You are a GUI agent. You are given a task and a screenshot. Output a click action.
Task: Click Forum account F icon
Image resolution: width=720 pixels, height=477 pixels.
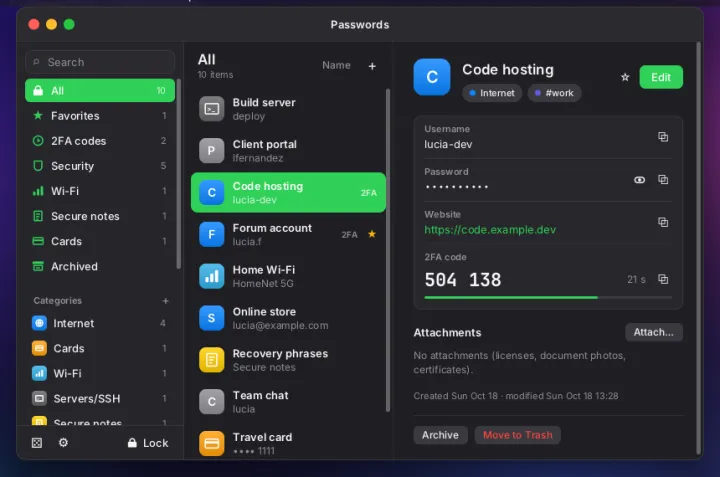coord(212,234)
